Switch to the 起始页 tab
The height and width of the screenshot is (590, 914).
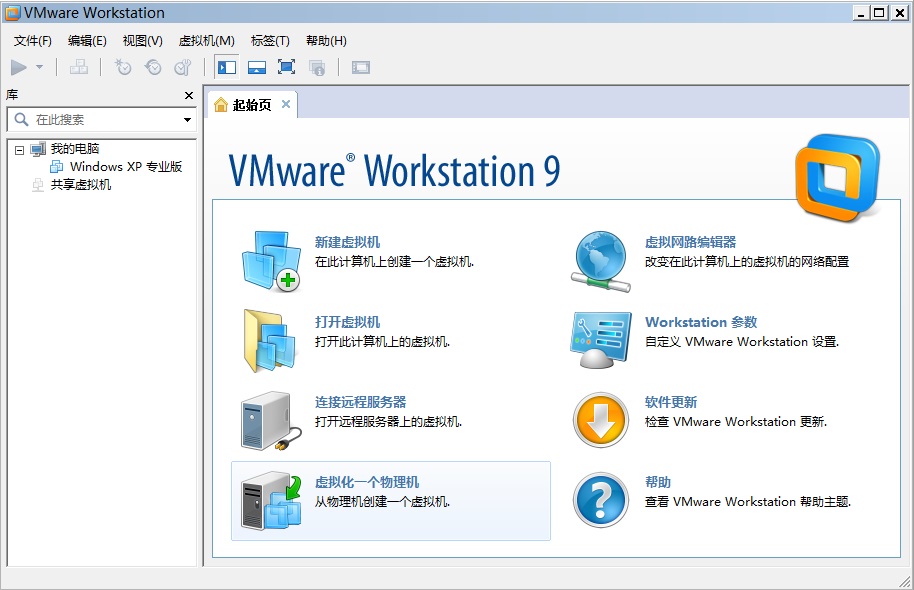pos(251,105)
